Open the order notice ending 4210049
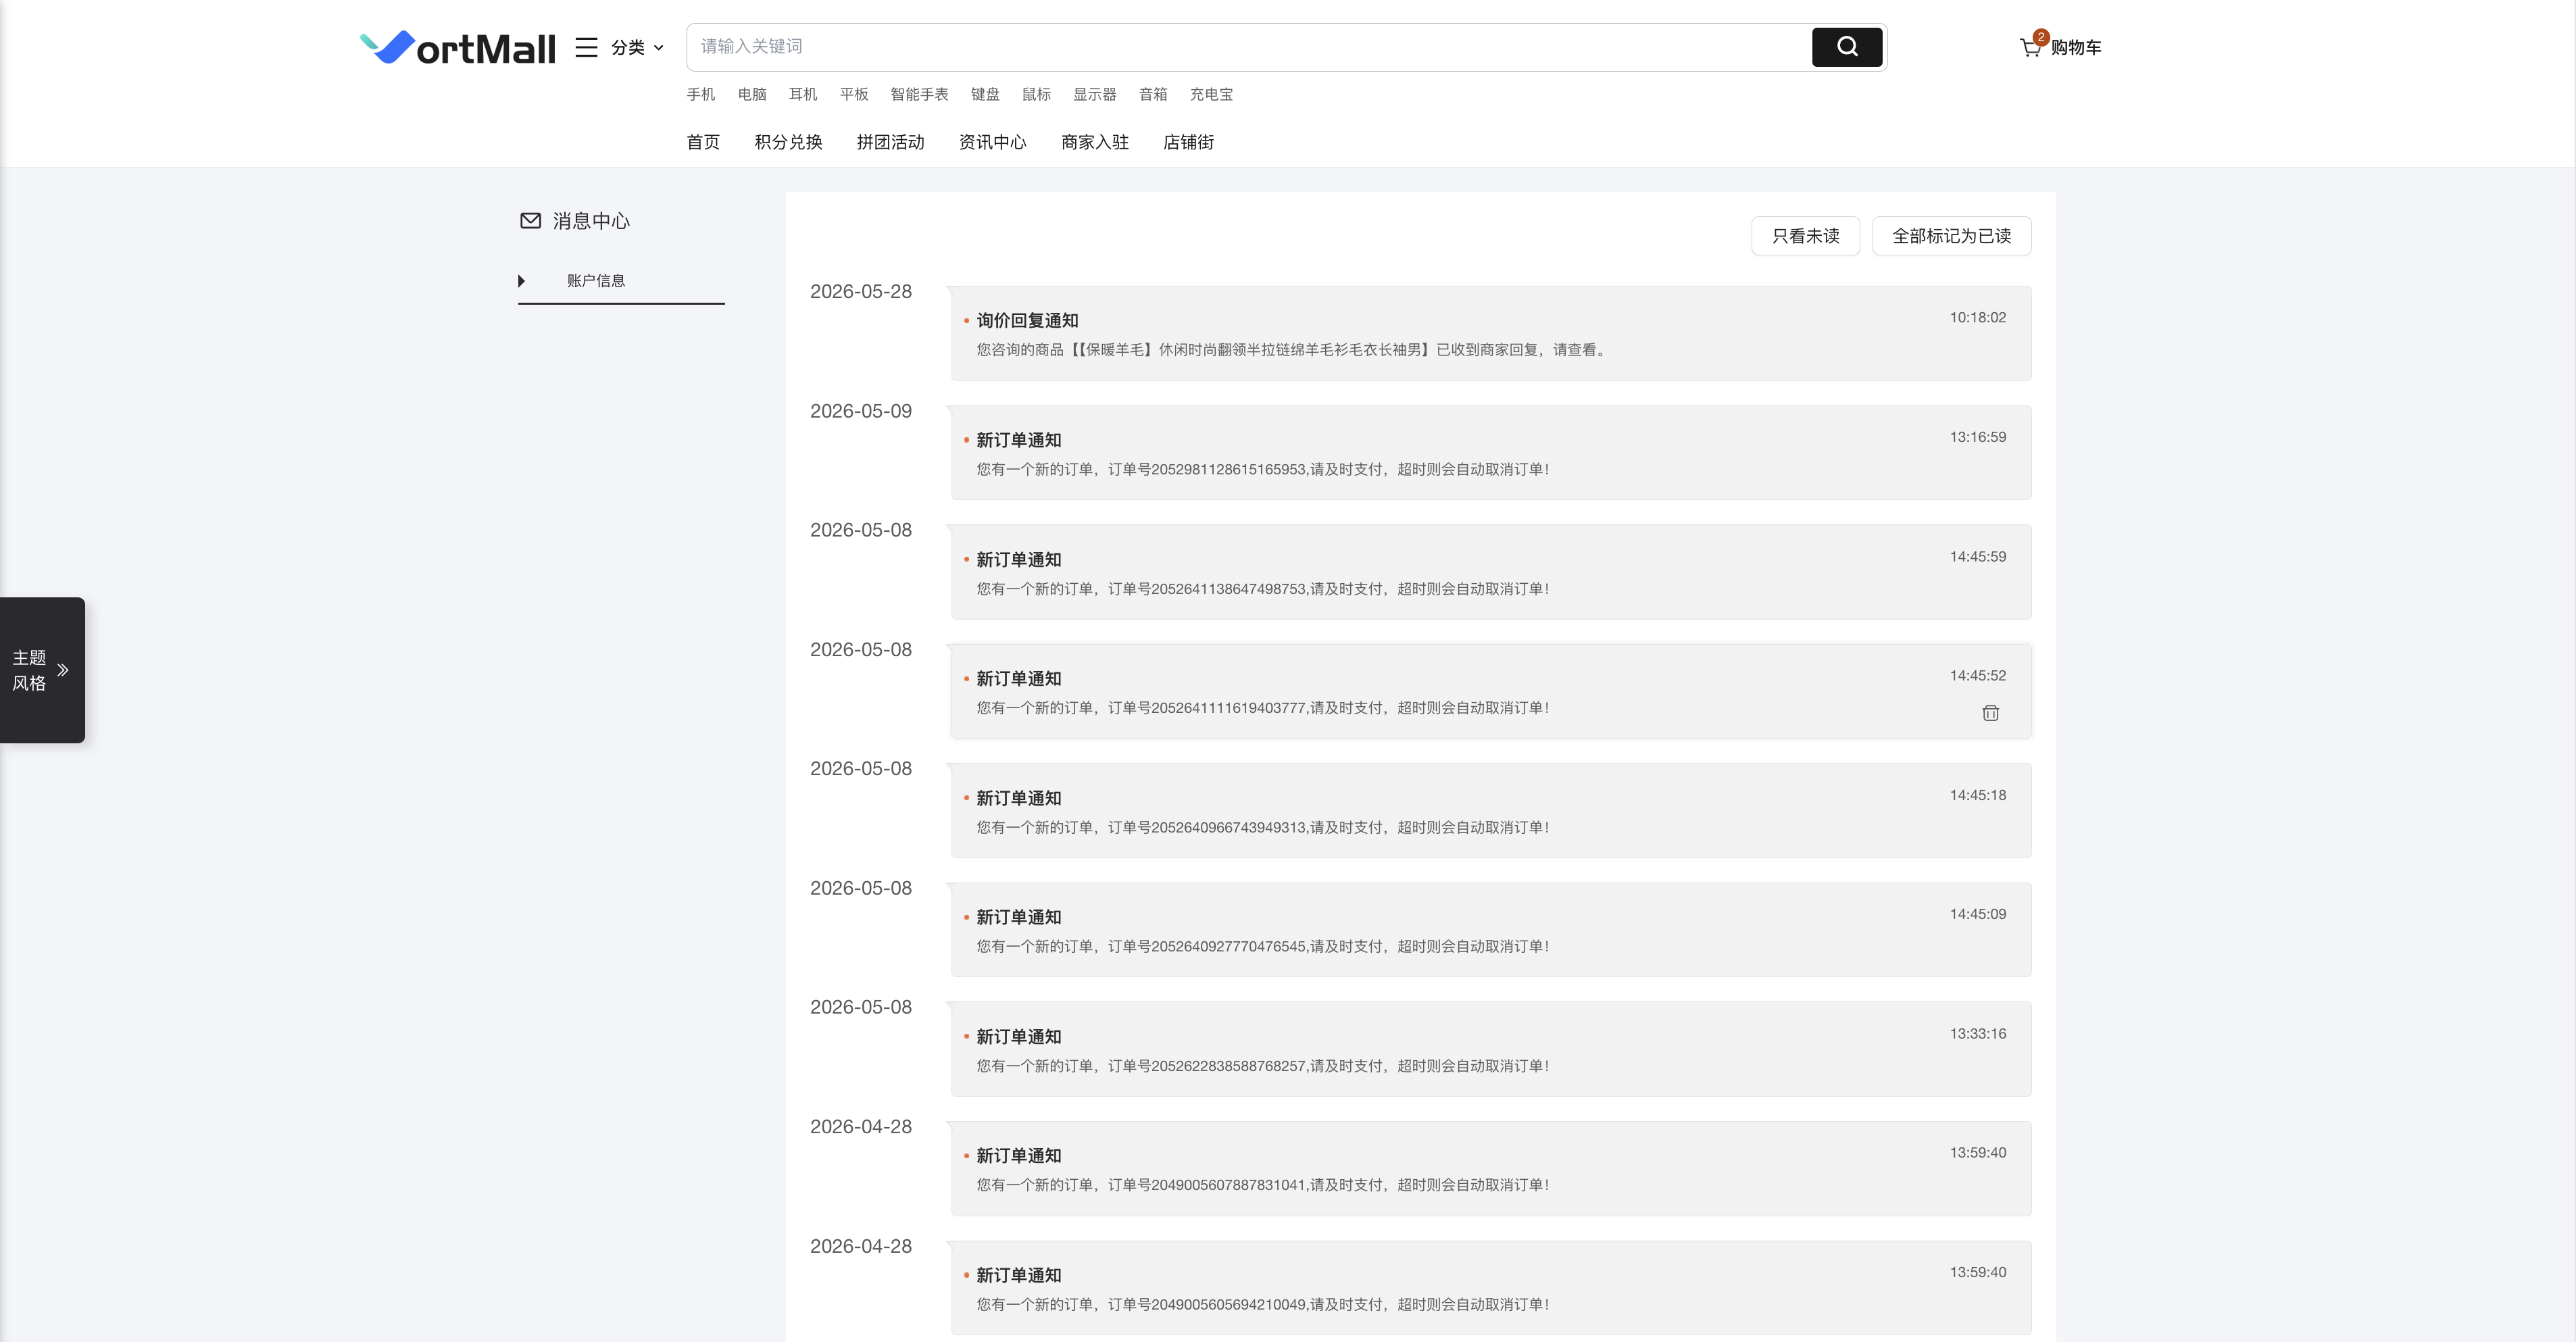Image resolution: width=2576 pixels, height=1342 pixels. [1490, 1288]
